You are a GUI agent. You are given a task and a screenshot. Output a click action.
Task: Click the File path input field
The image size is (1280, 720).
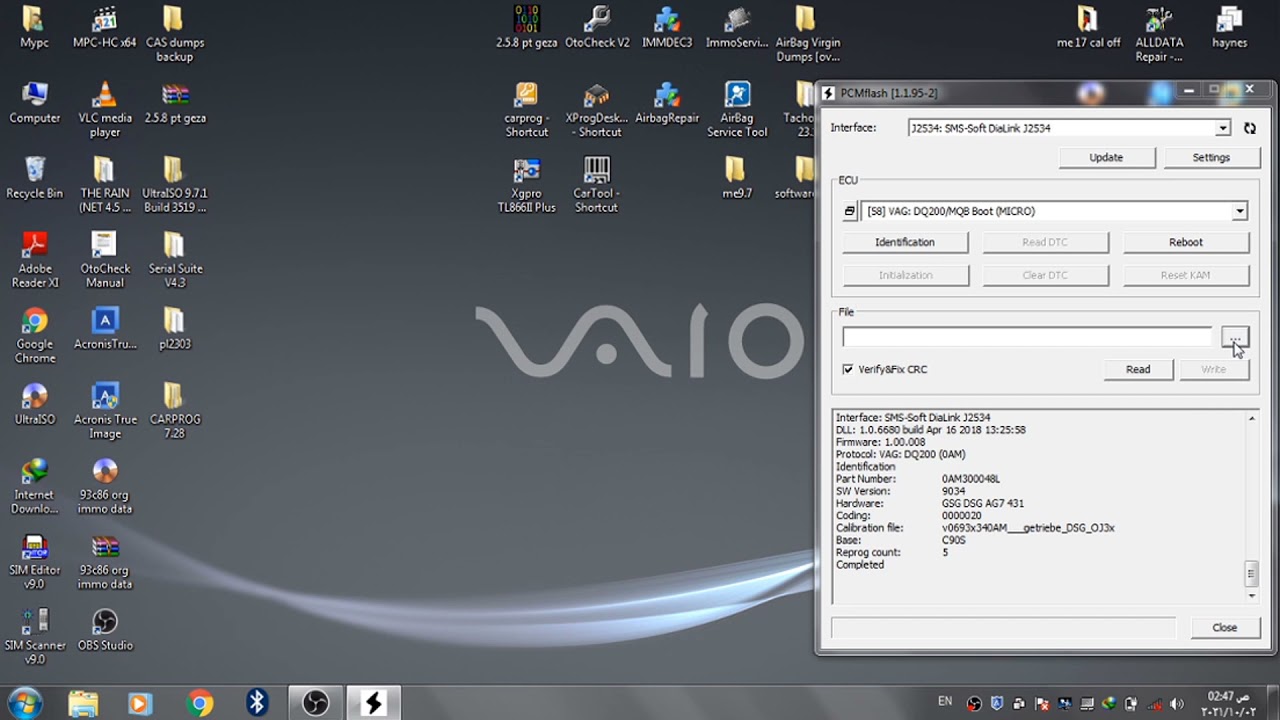(1027, 338)
